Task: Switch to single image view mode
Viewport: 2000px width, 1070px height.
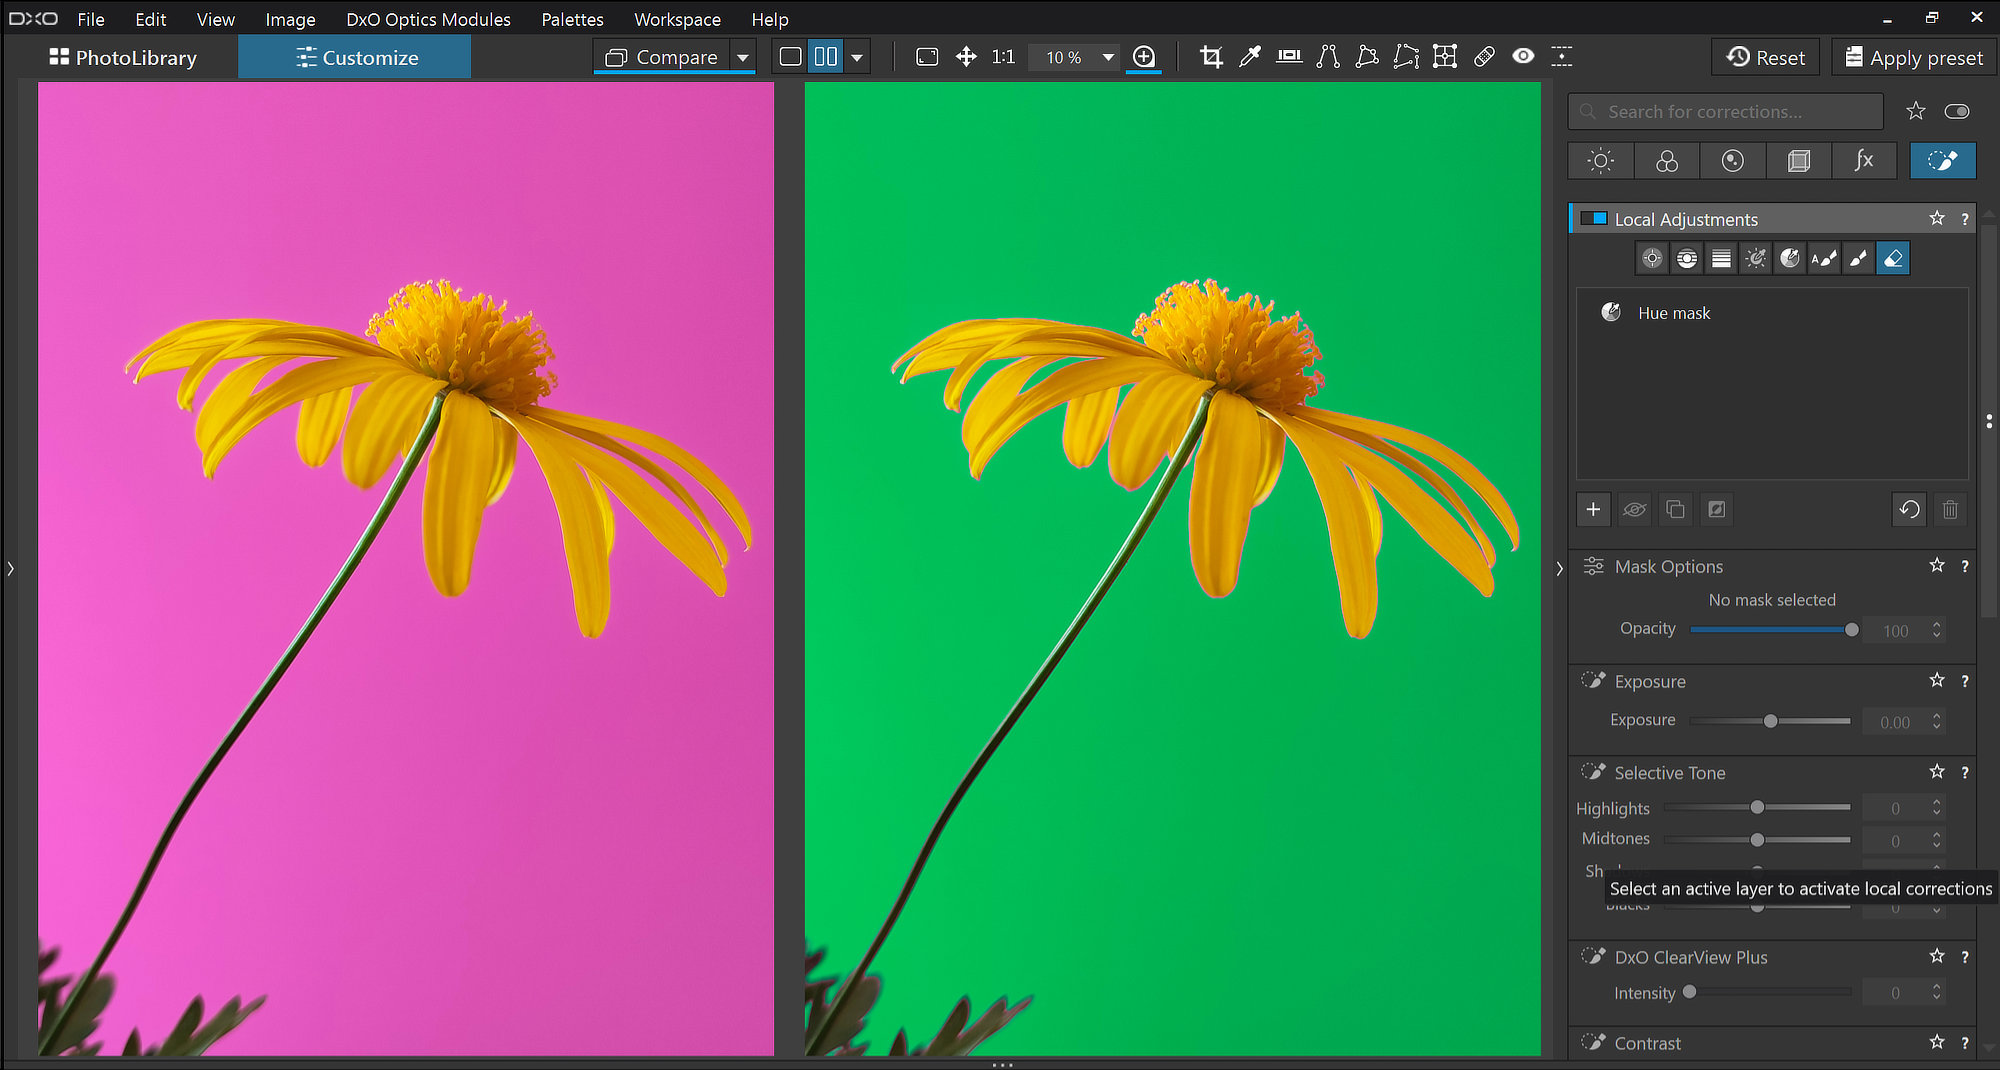Action: click(790, 57)
